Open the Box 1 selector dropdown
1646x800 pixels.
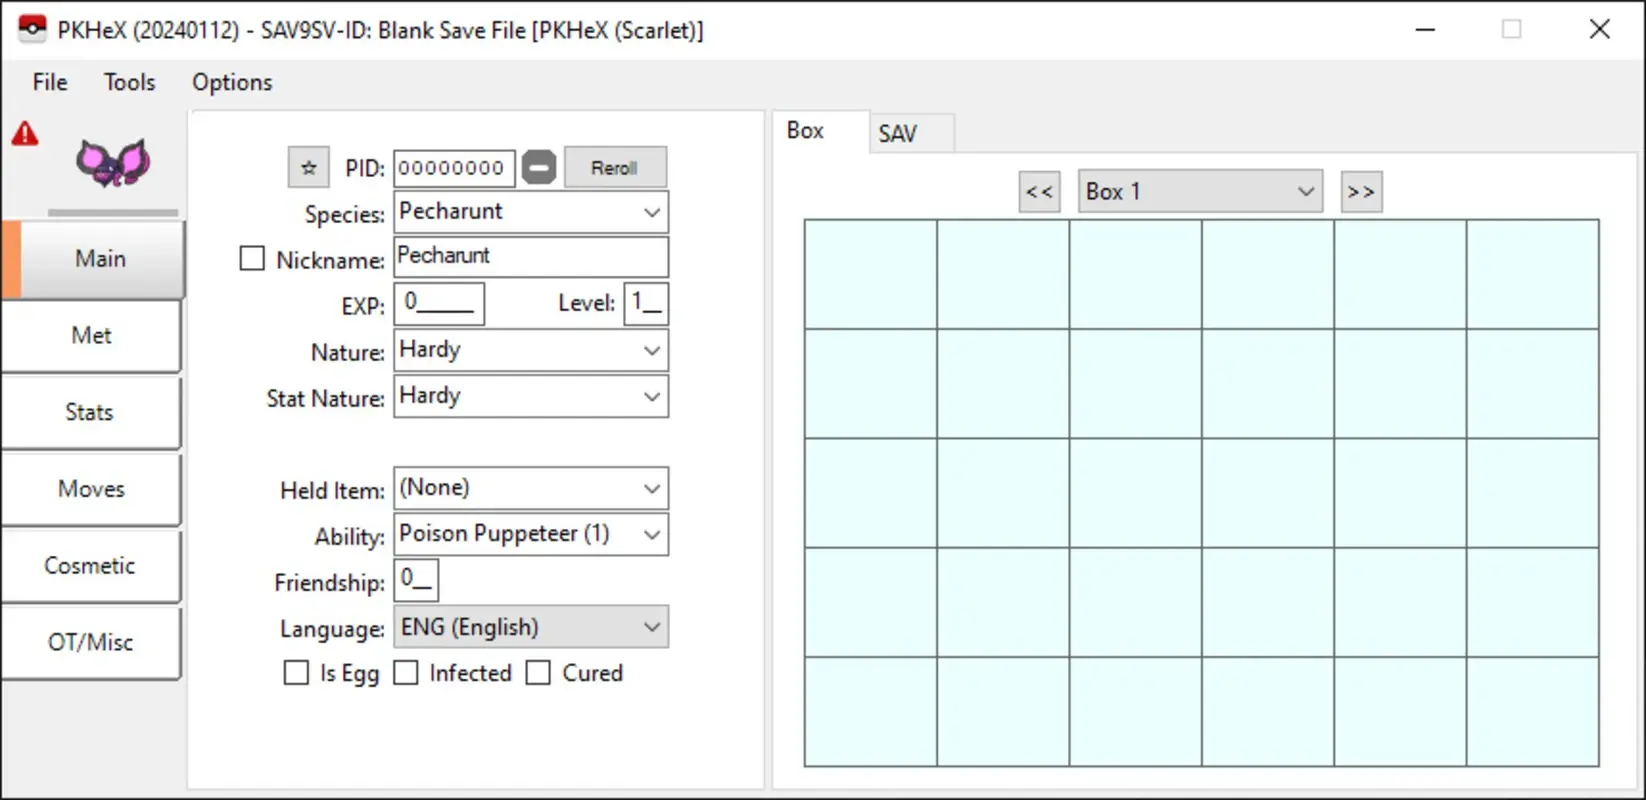(1200, 191)
